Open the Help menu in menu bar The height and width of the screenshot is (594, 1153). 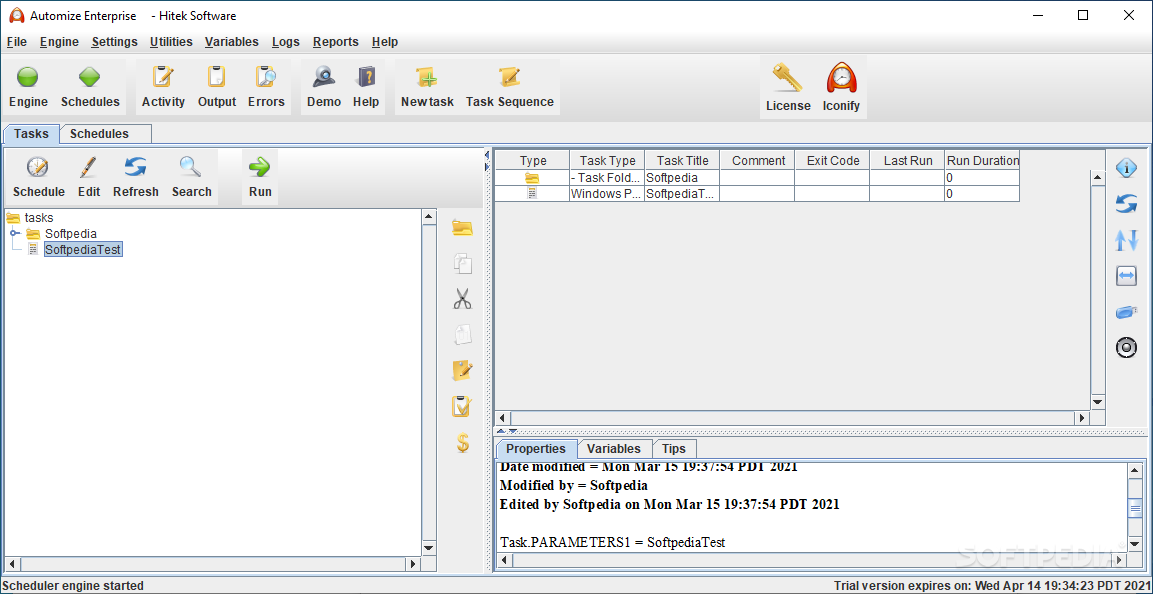pos(385,42)
